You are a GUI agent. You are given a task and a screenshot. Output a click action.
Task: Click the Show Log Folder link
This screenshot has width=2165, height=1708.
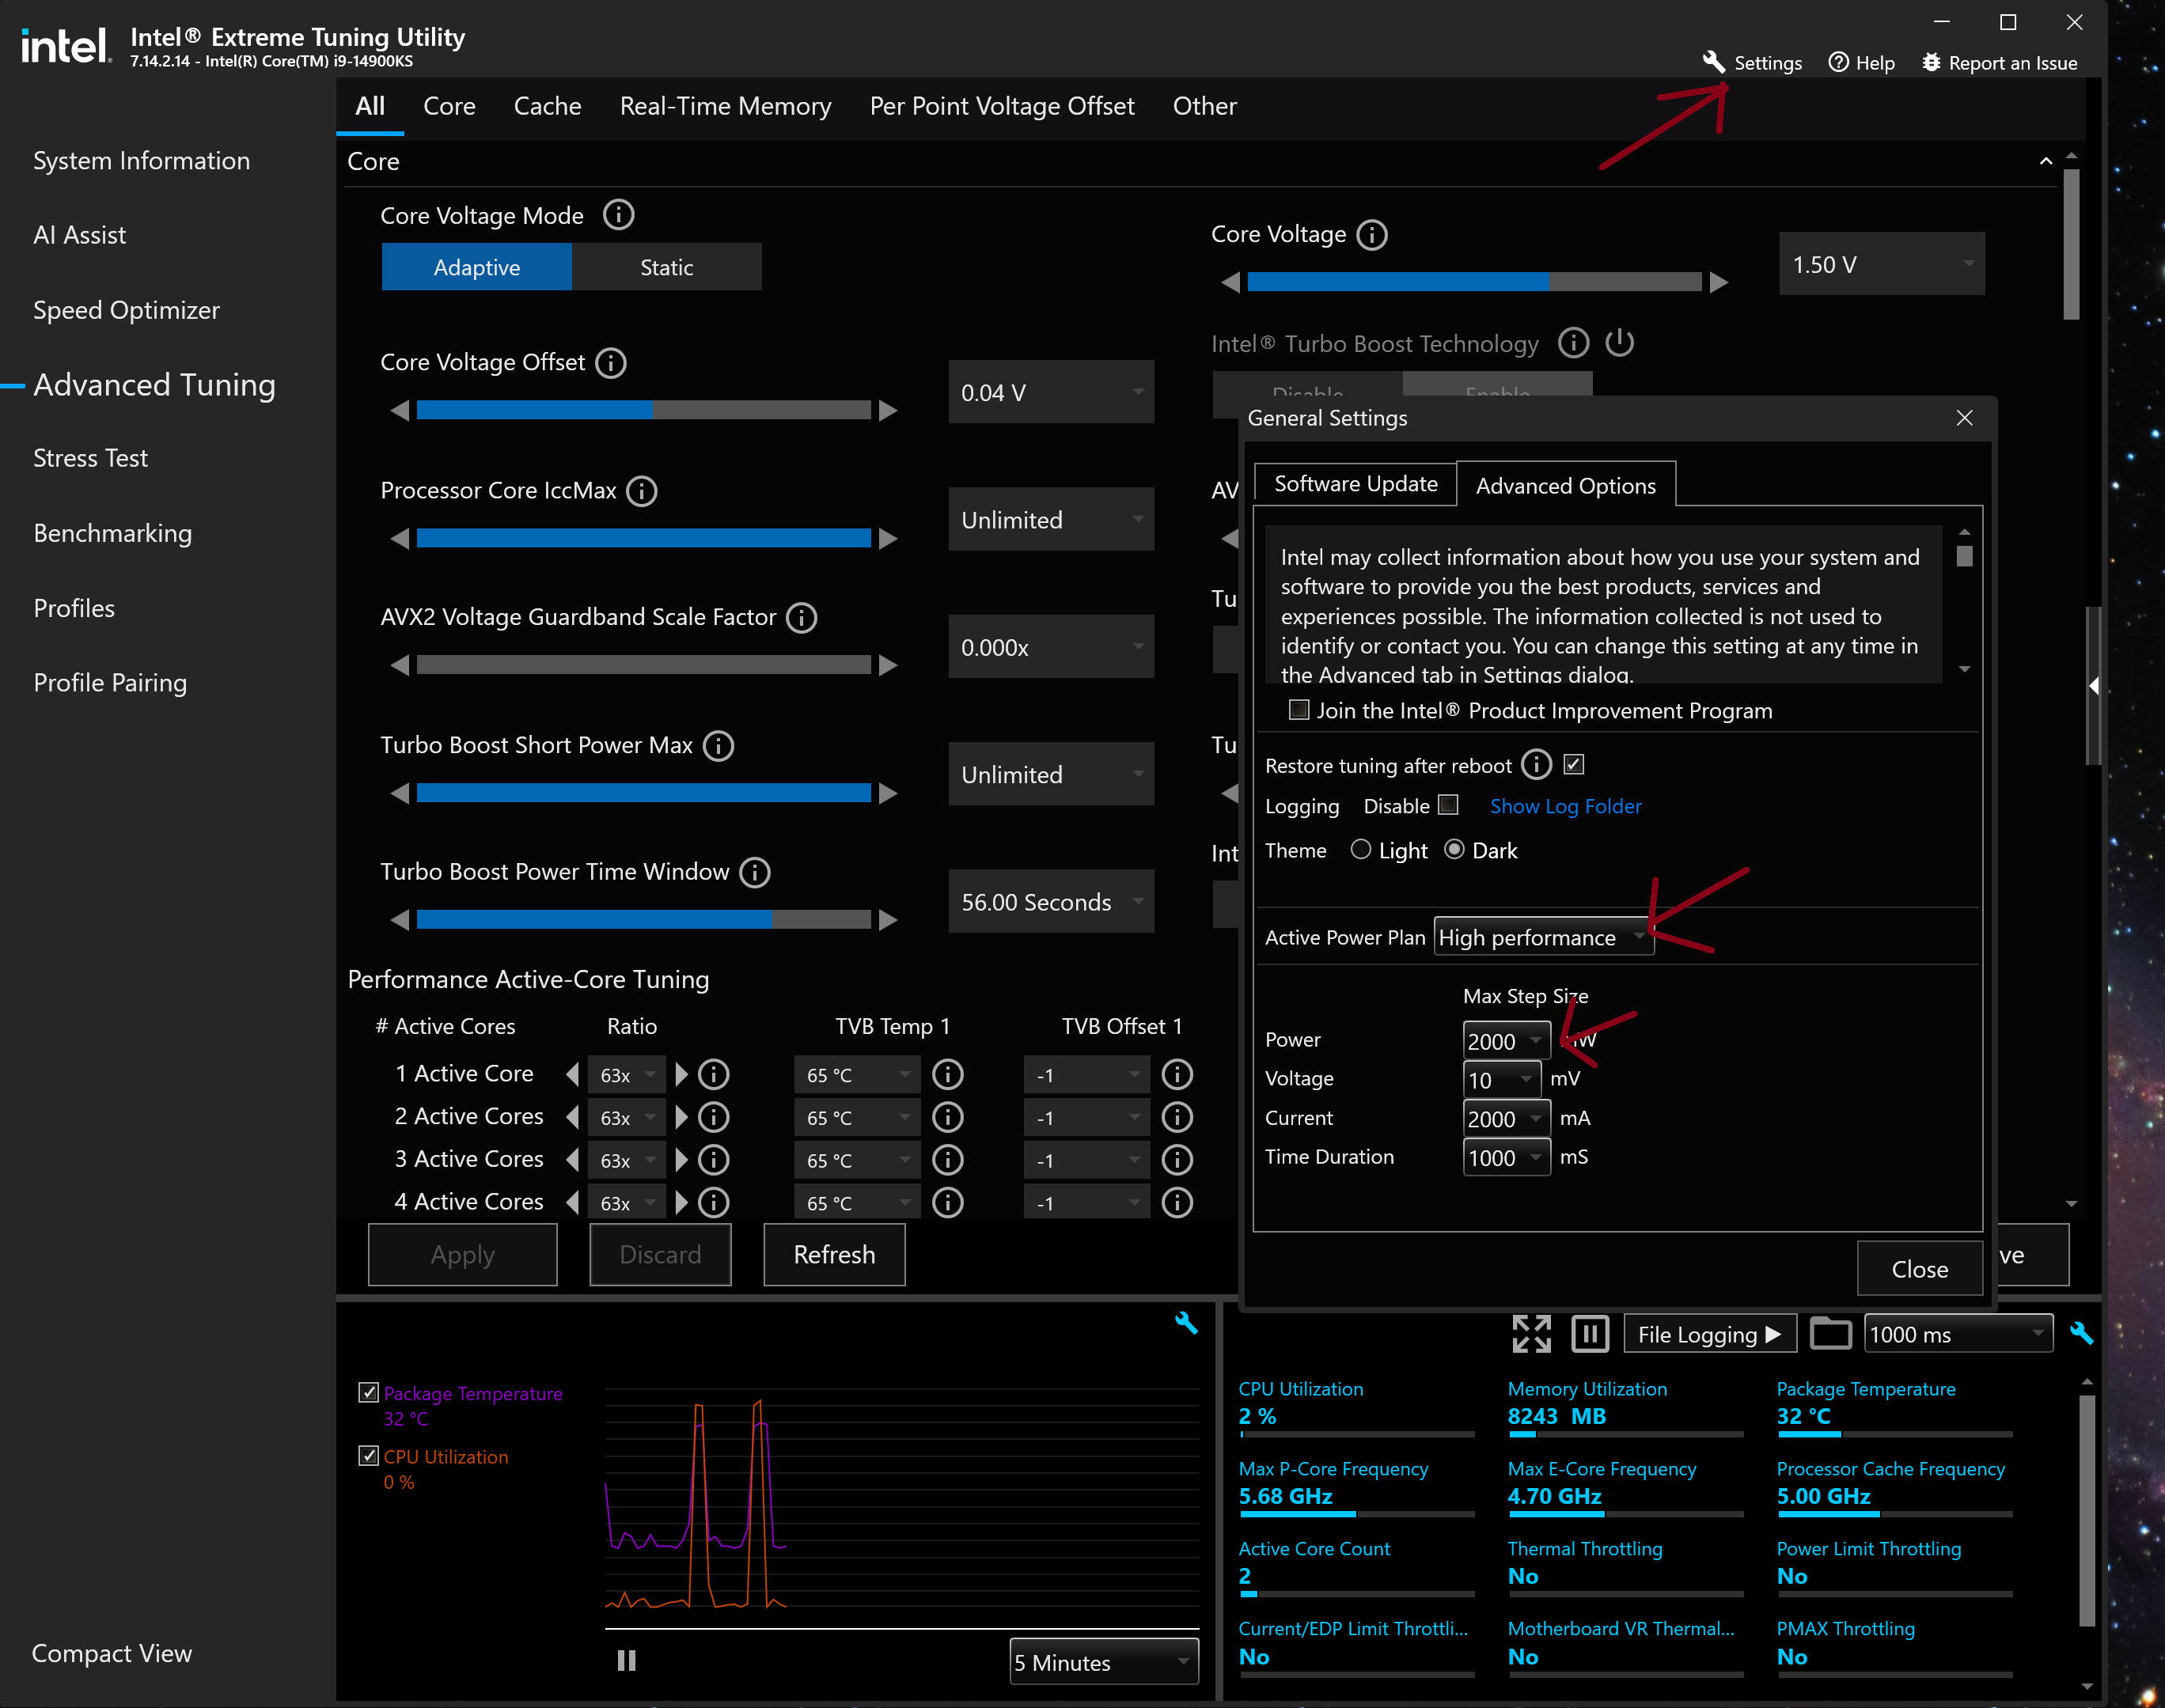tap(1565, 806)
